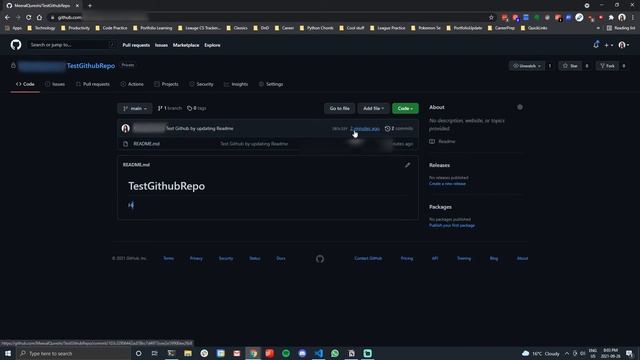Open Visual Studio Code from taskbar
This screenshot has height=360, width=640.
[x=318, y=353]
